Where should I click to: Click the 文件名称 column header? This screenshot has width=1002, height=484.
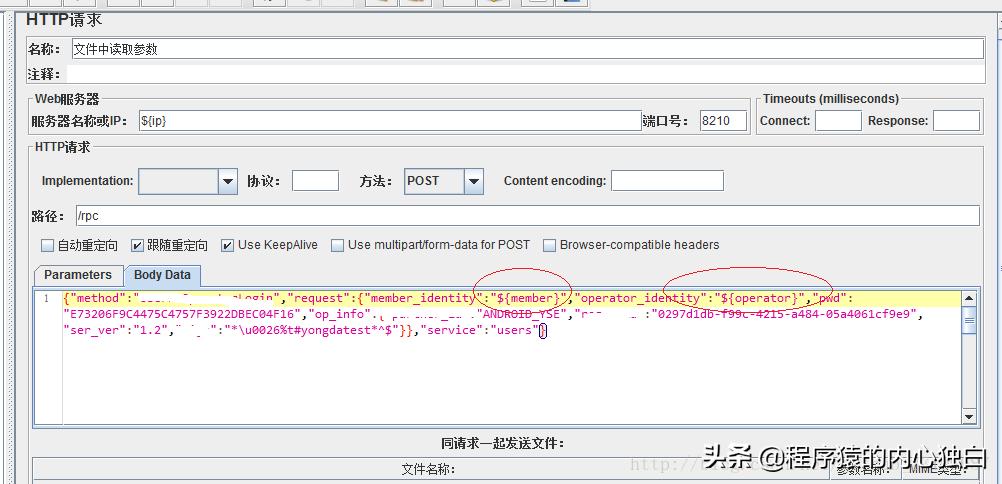pos(428,470)
